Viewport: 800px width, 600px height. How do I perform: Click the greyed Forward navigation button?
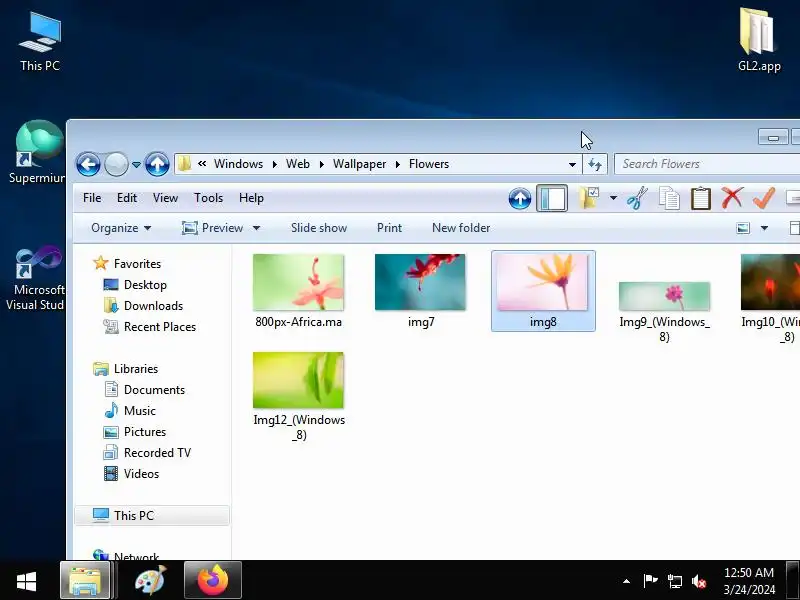click(116, 164)
